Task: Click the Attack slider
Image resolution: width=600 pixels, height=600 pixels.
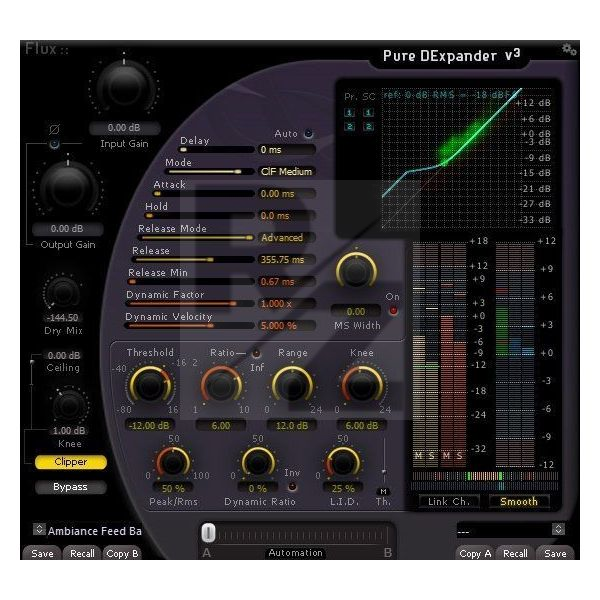Action: coord(203,194)
